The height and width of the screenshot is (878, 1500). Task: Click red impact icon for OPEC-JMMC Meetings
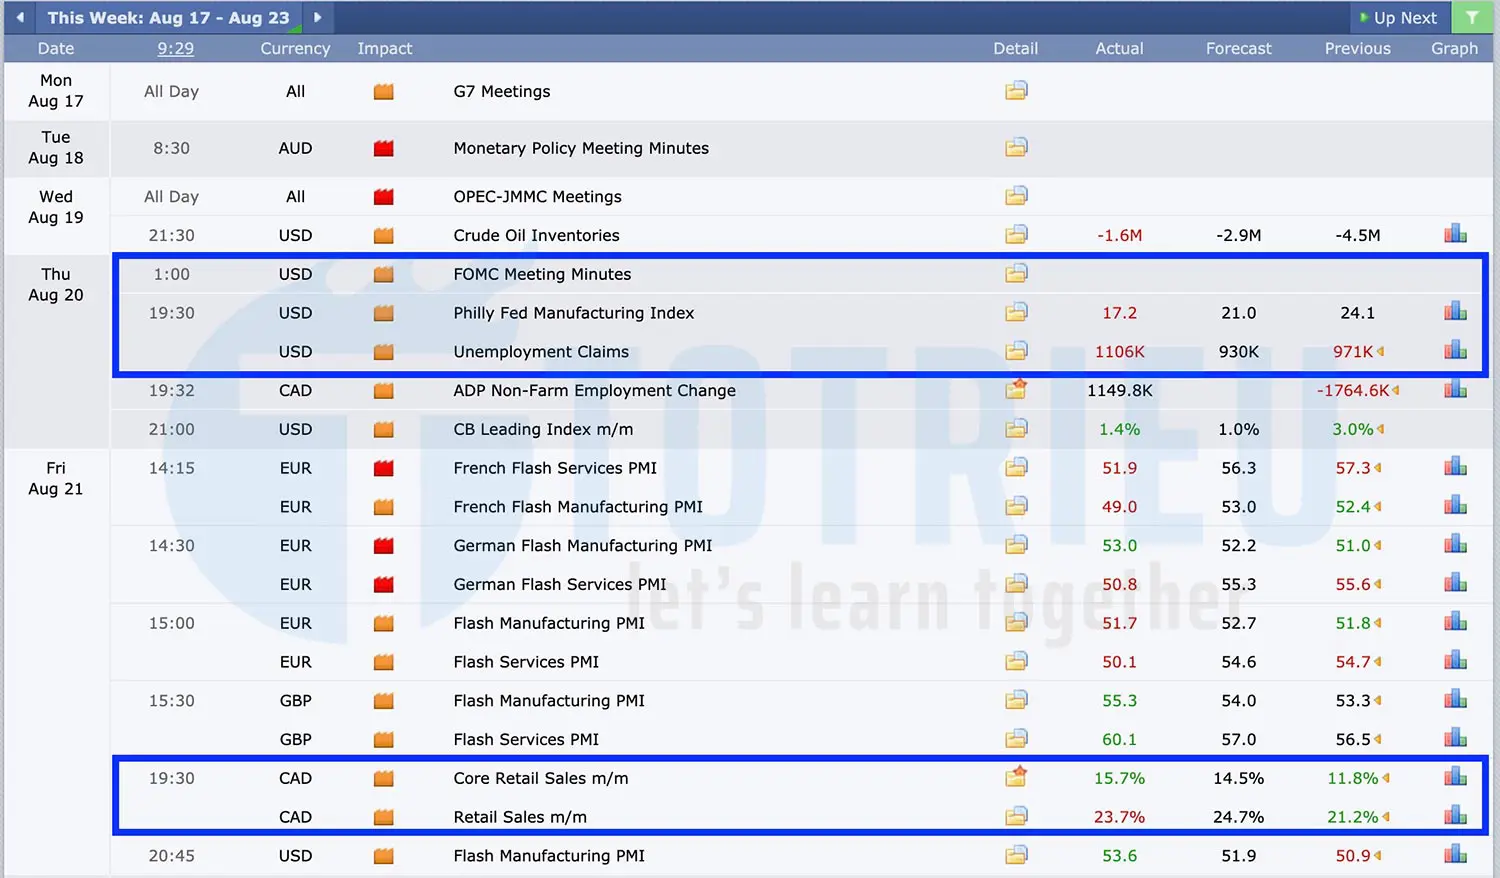(x=384, y=197)
